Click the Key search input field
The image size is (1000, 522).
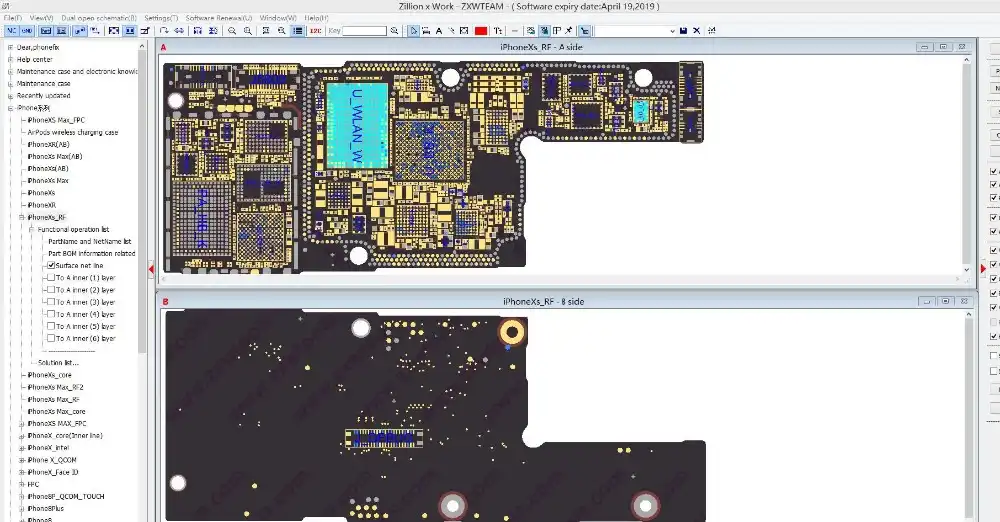click(364, 31)
